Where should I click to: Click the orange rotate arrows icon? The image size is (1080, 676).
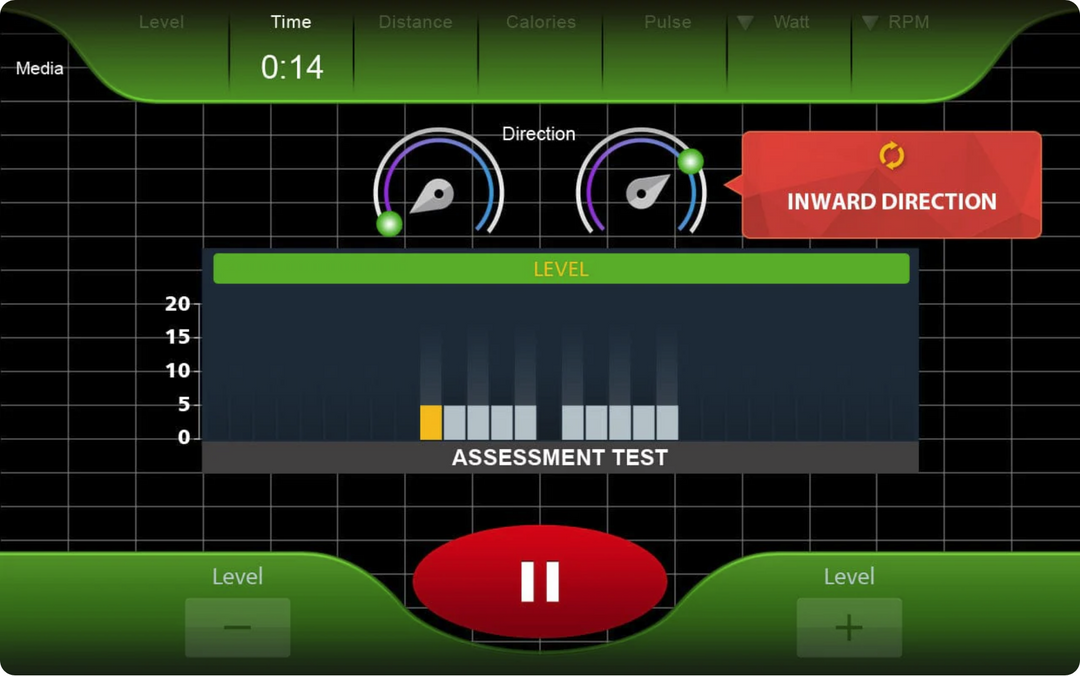[891, 156]
